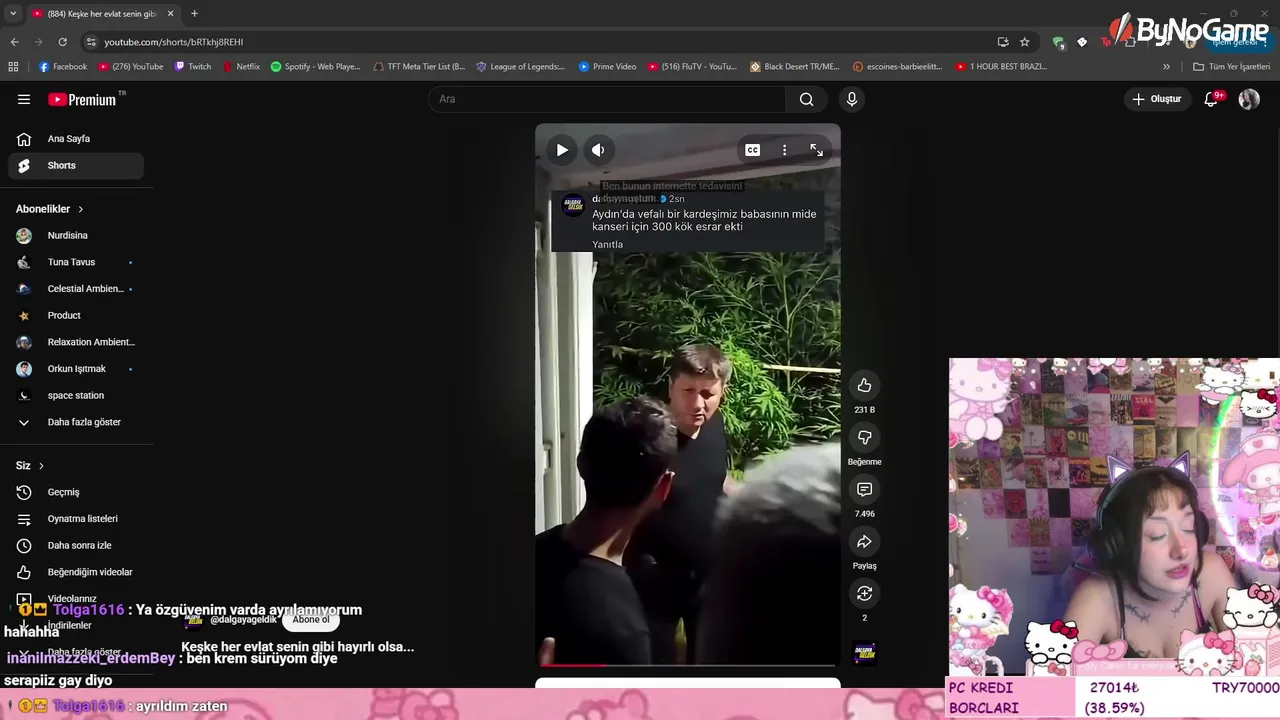
Task: Click the youtube.com/shorts address bar
Action: (540, 42)
